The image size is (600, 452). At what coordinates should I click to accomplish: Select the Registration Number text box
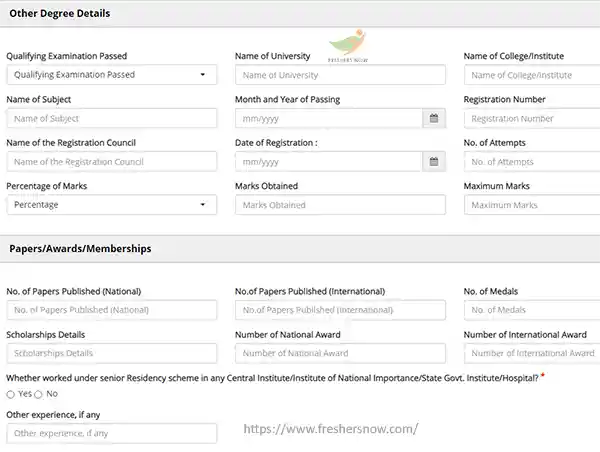click(532, 118)
